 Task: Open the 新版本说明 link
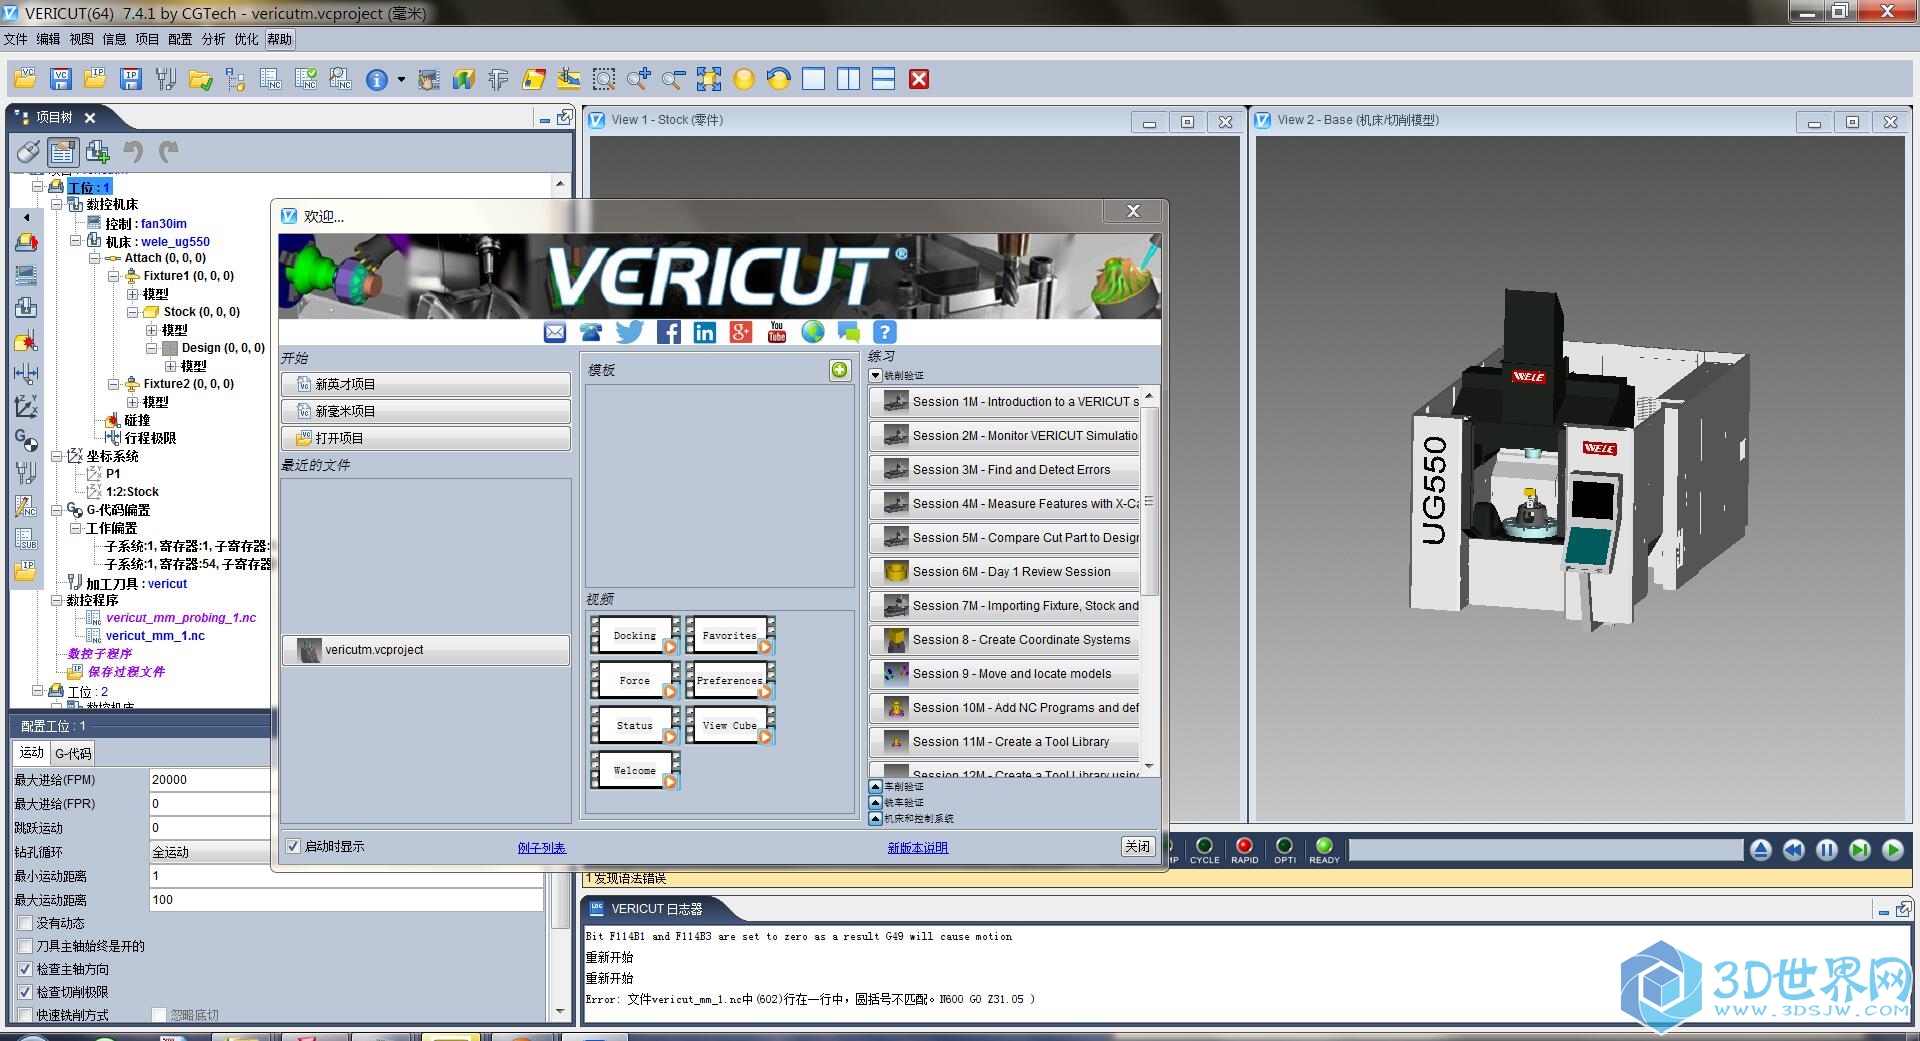tap(918, 847)
